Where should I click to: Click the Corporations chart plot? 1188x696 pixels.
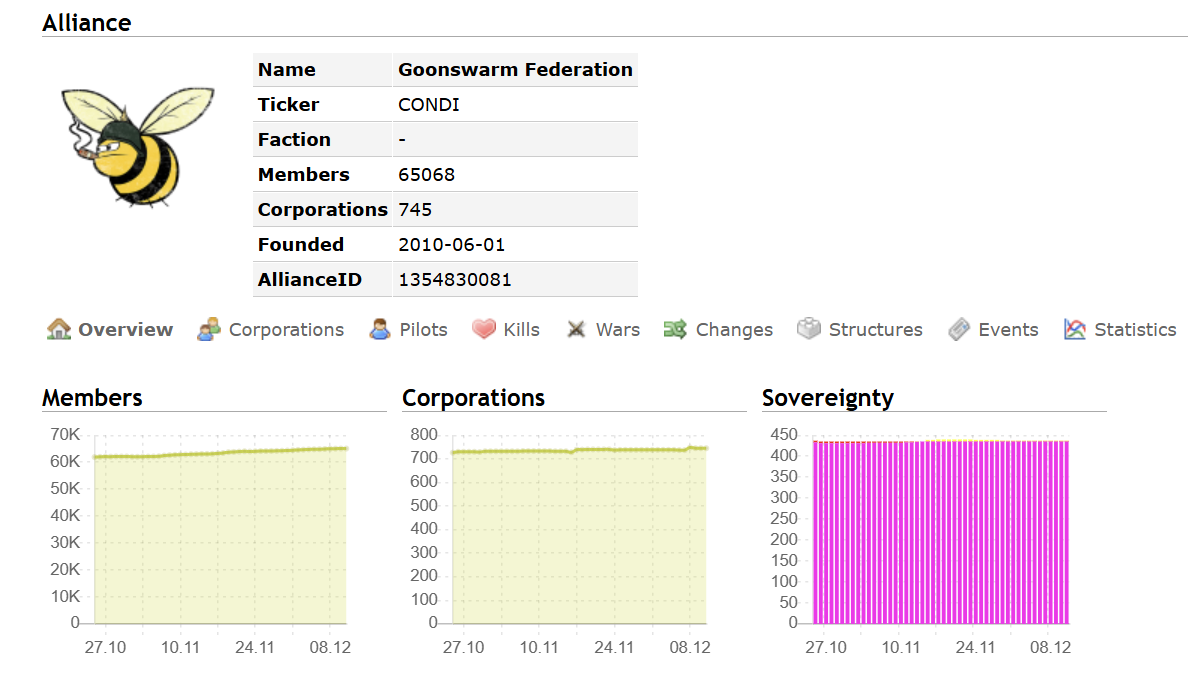[x=580, y=540]
